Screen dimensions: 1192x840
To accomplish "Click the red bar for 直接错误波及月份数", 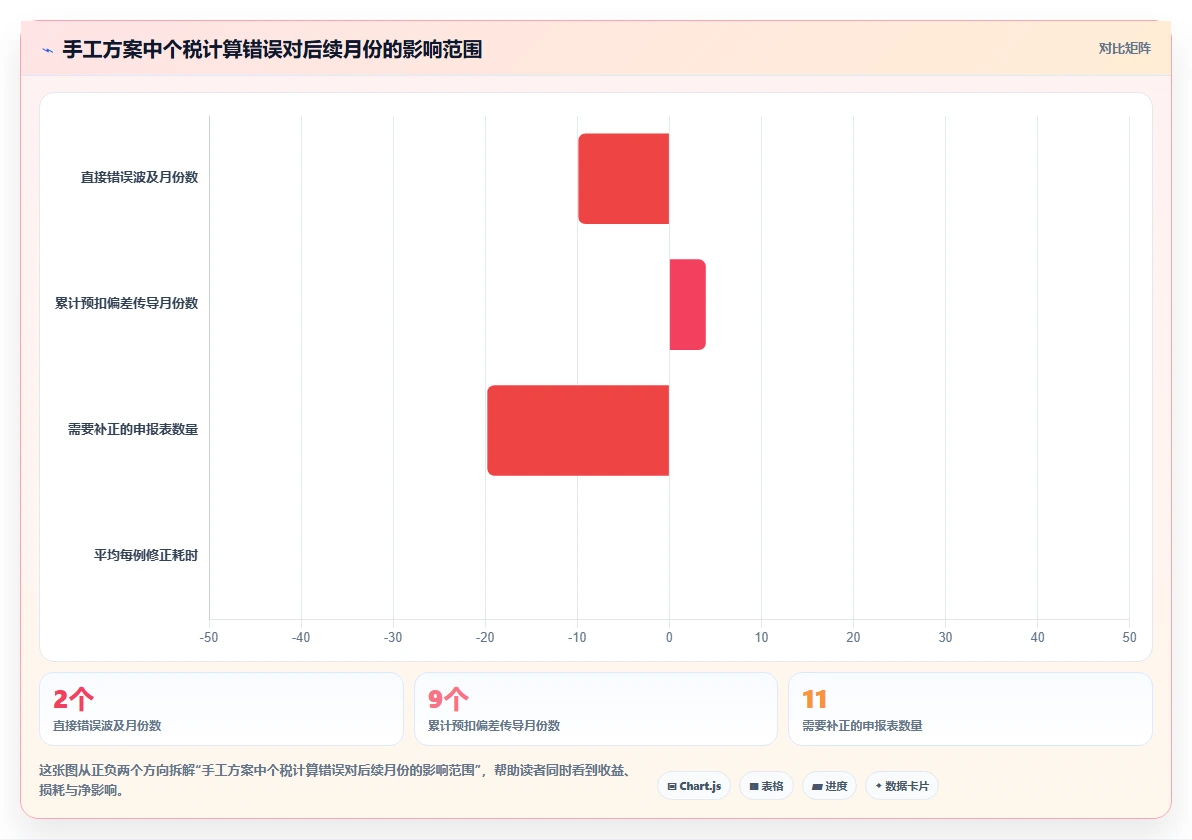I will (x=623, y=179).
